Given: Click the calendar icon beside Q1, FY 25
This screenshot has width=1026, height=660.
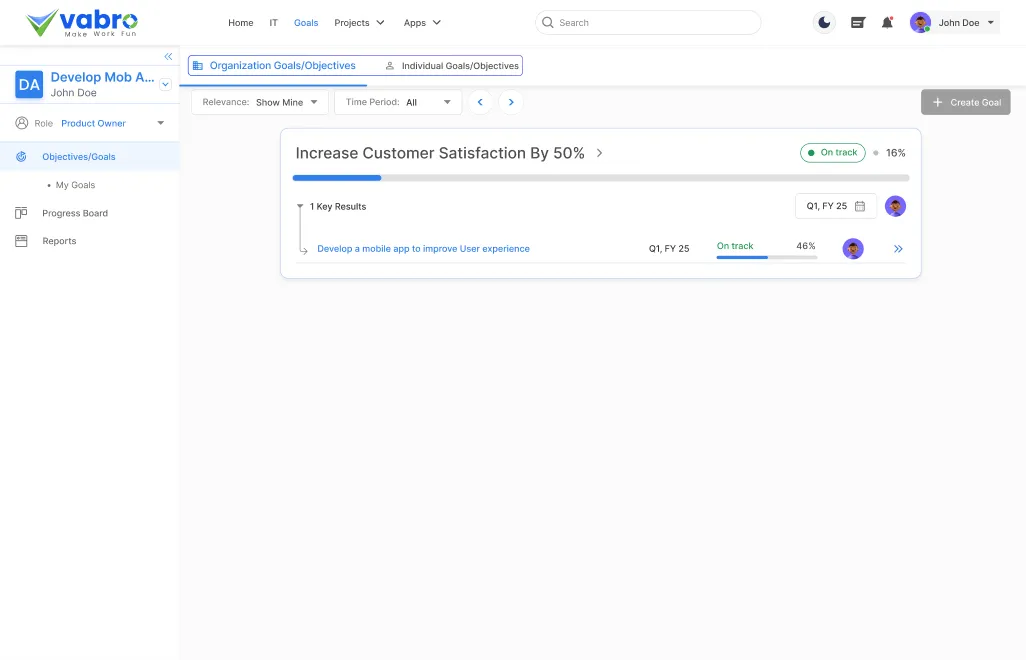Looking at the screenshot, I should pyautogui.click(x=860, y=206).
